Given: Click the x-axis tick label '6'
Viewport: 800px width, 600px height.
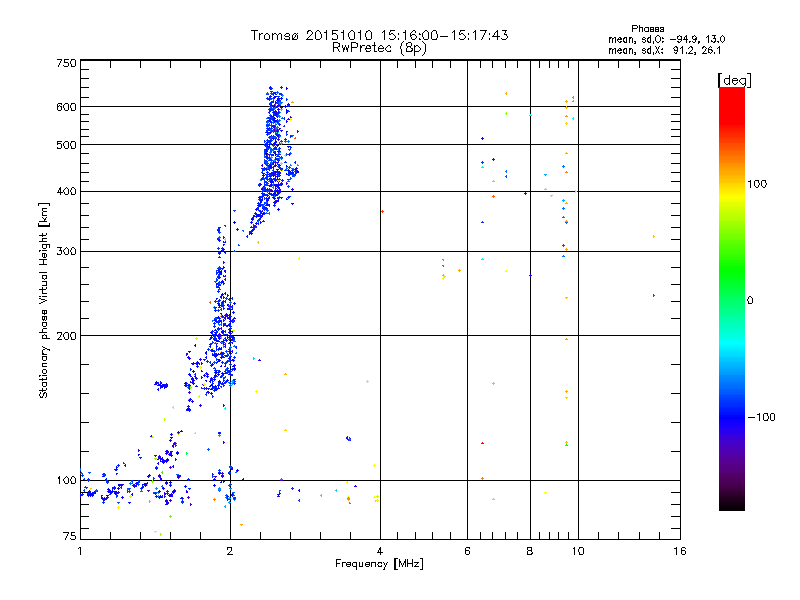Looking at the screenshot, I should [x=467, y=551].
